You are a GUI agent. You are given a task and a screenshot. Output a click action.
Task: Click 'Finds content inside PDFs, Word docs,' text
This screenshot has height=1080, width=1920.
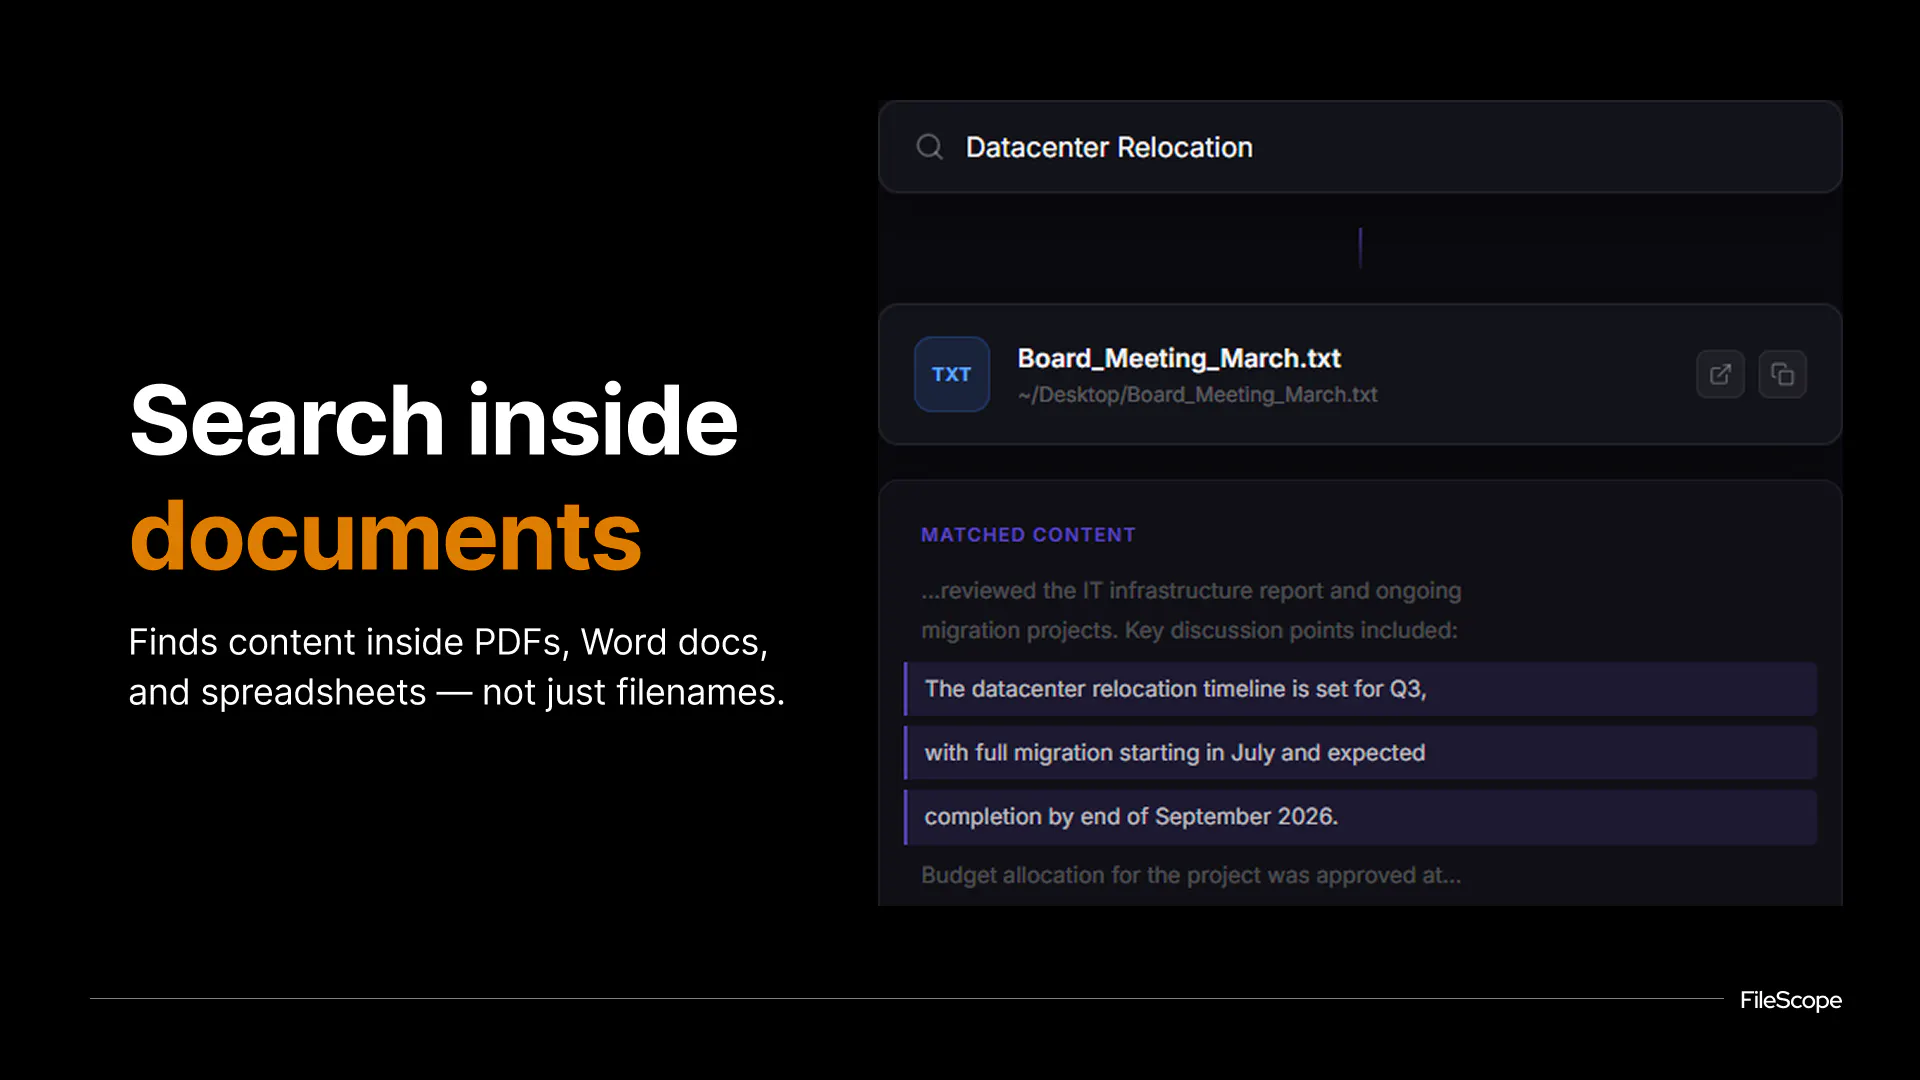[x=448, y=642]
